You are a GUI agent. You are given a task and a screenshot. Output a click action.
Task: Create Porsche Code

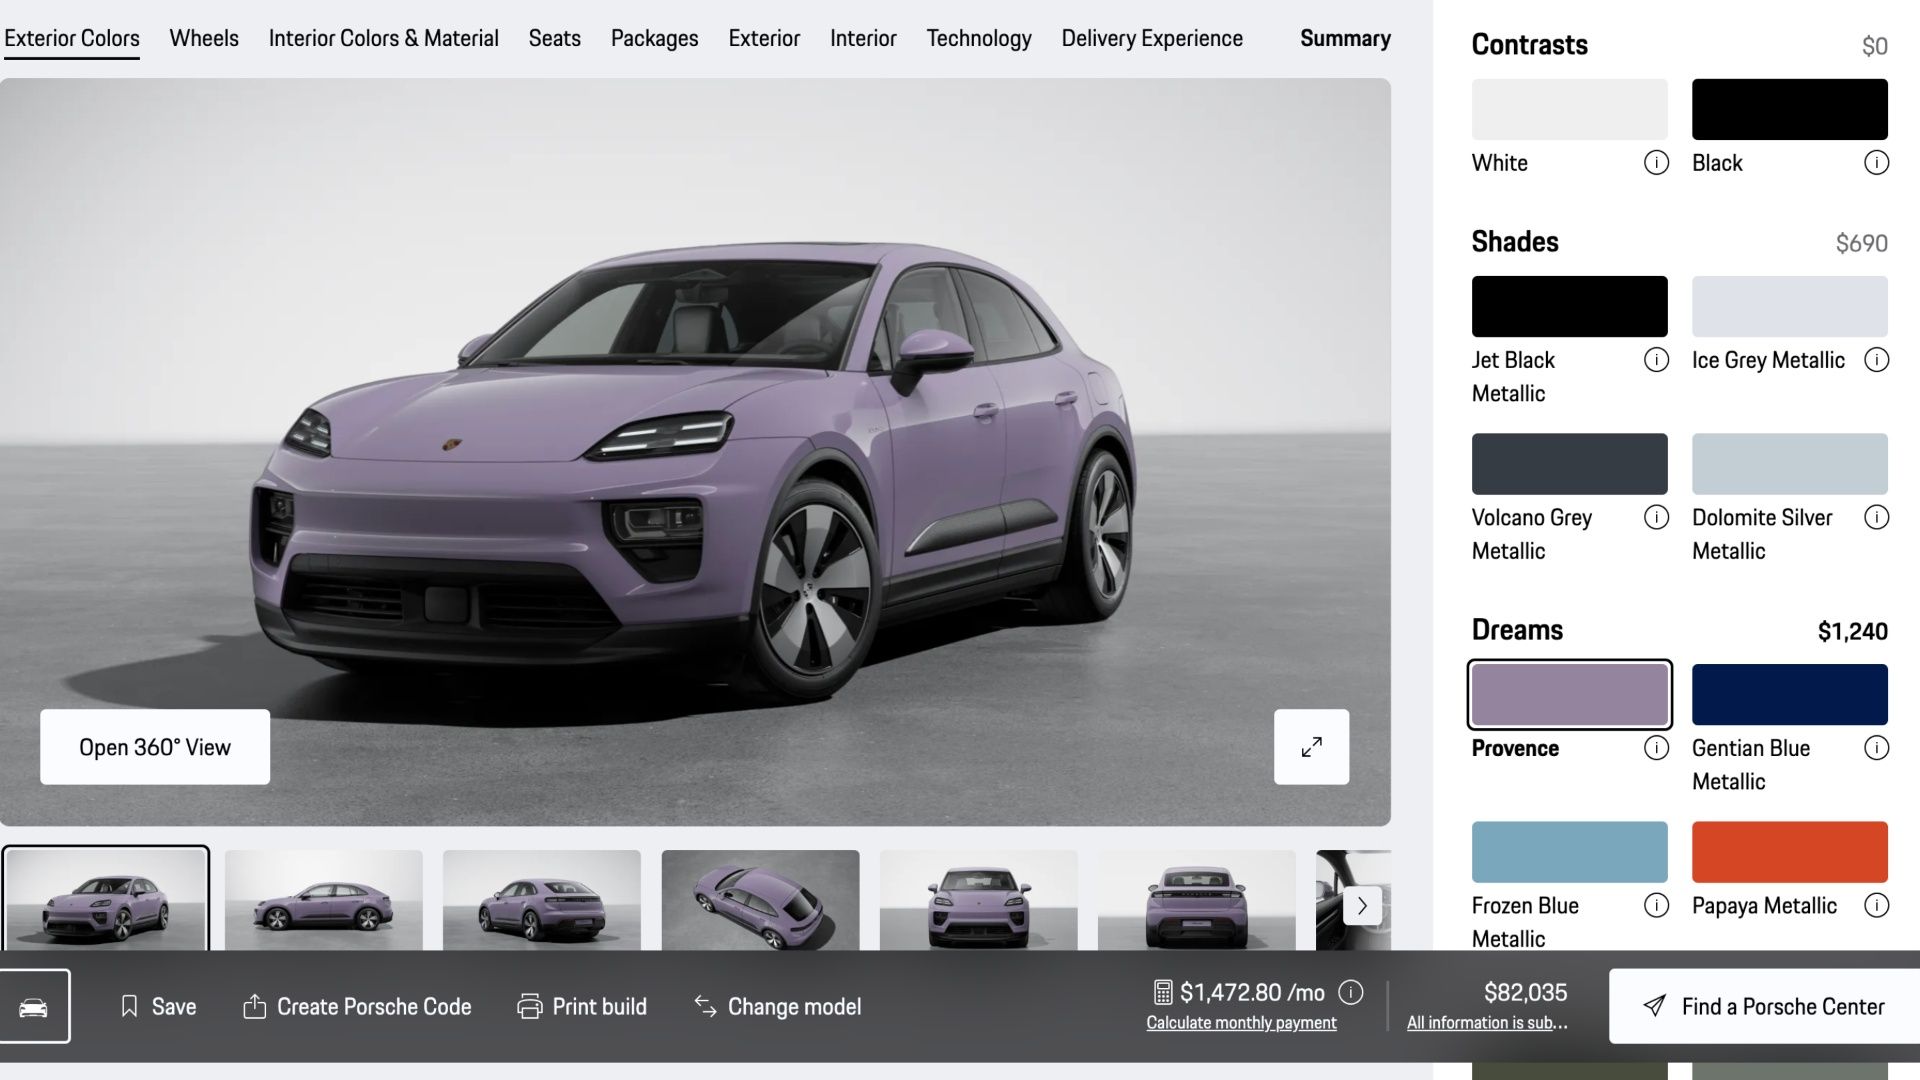tap(357, 1006)
